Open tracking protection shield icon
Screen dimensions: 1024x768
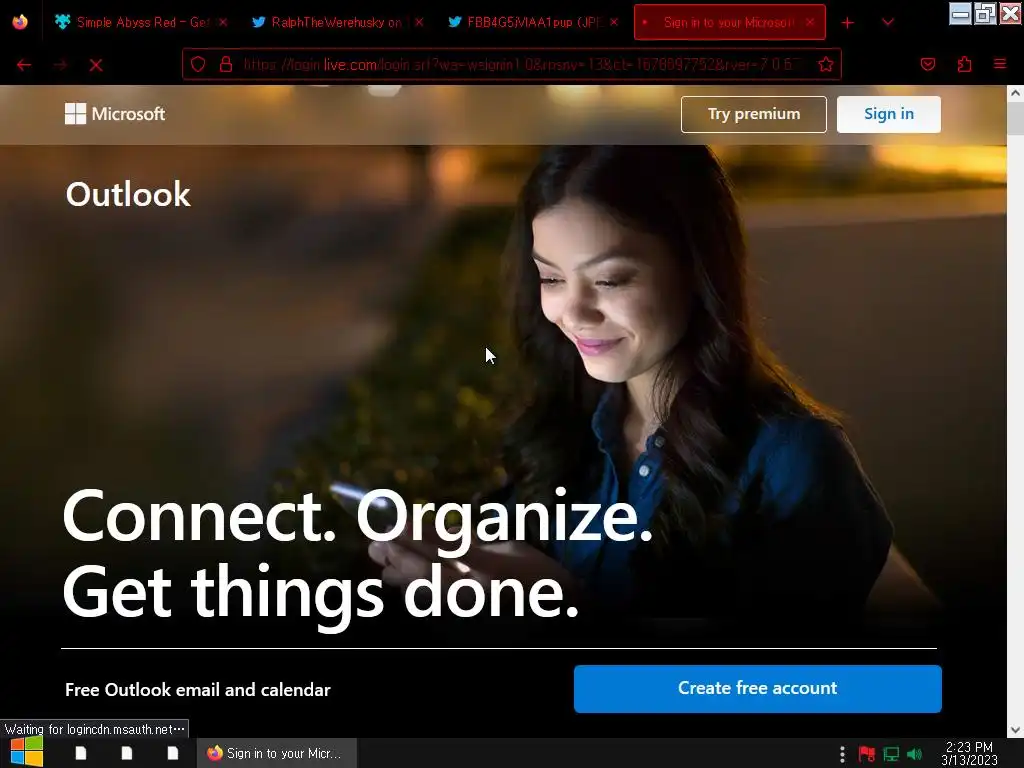(198, 64)
